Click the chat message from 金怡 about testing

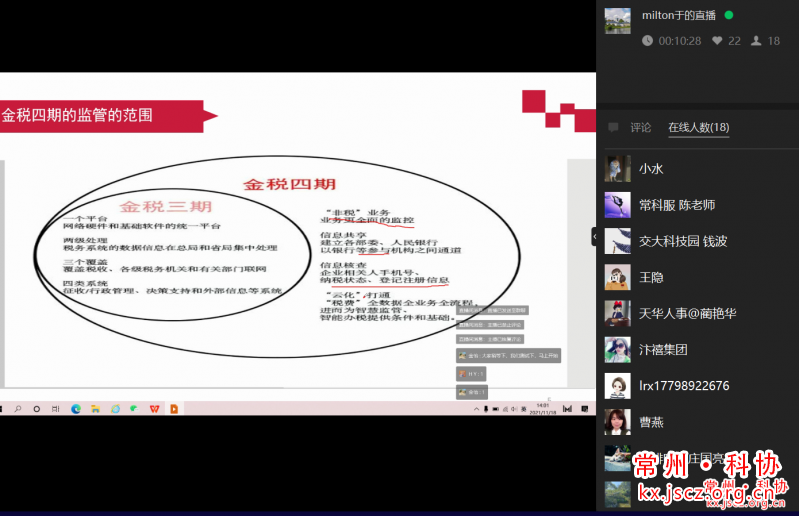[x=509, y=355]
